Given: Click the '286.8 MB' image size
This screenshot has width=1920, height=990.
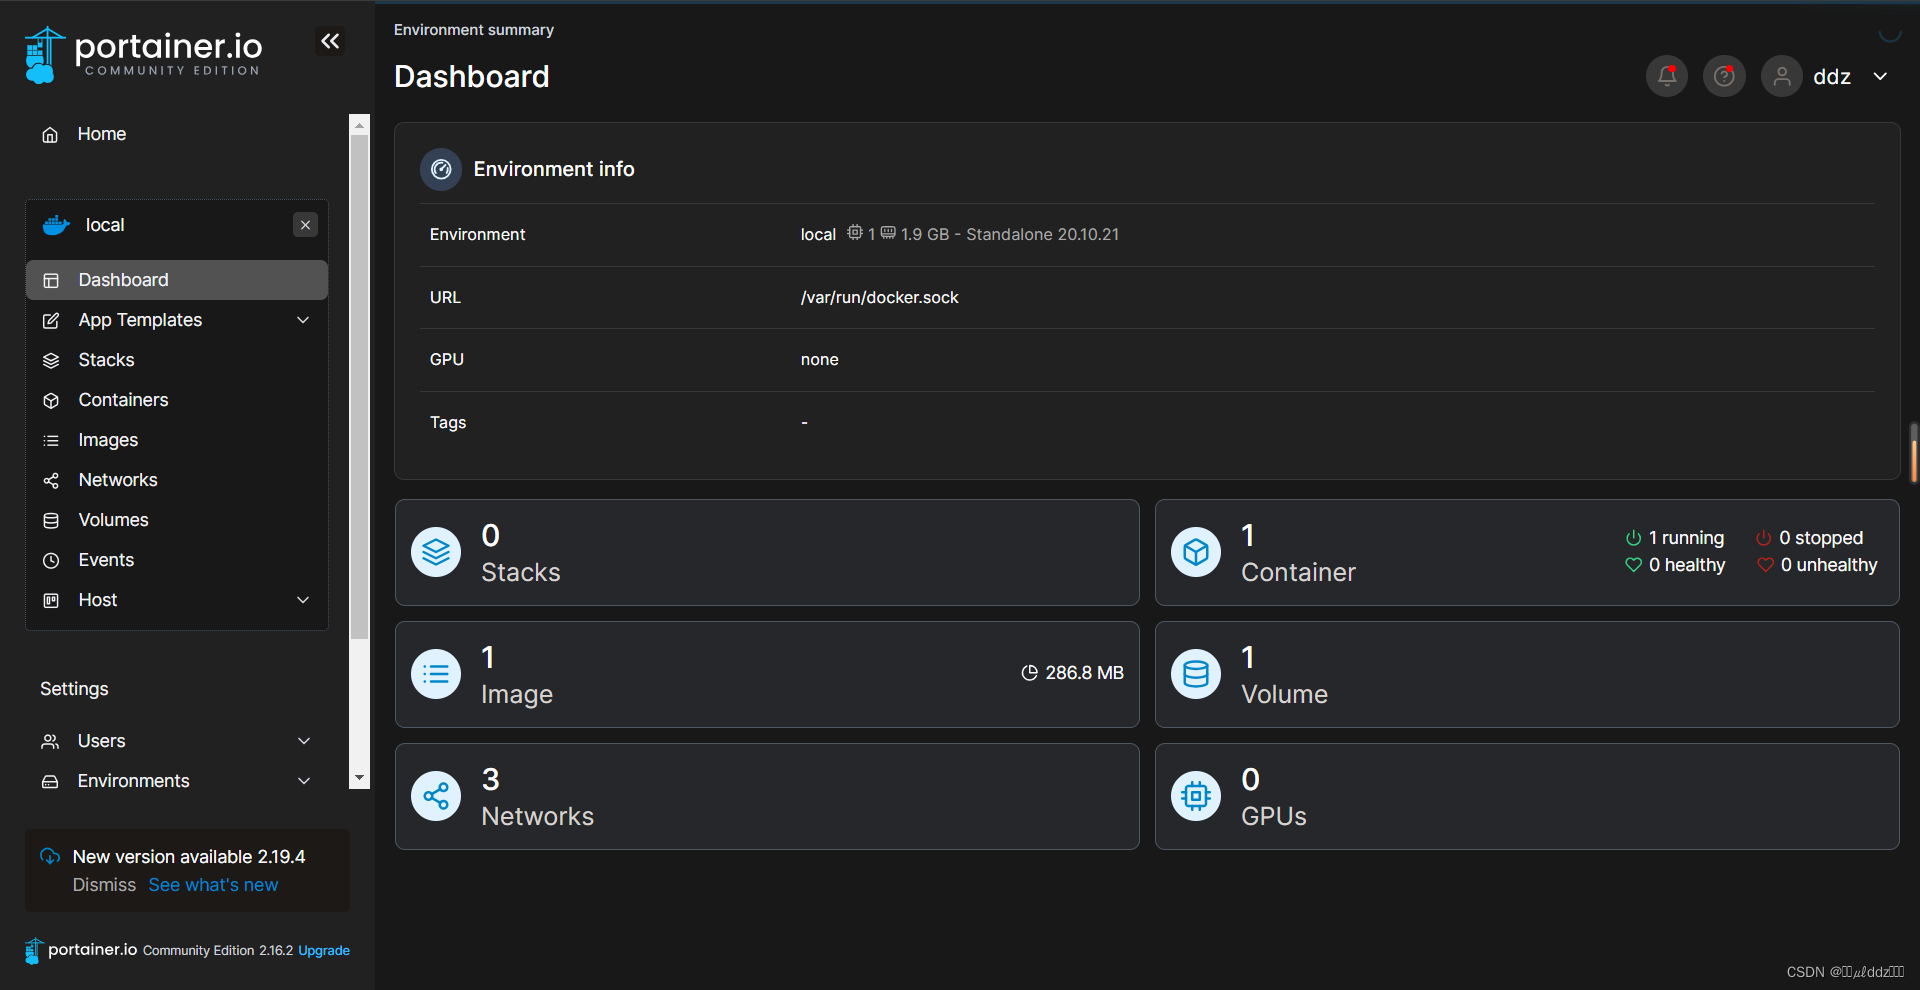Looking at the screenshot, I should 1073,673.
